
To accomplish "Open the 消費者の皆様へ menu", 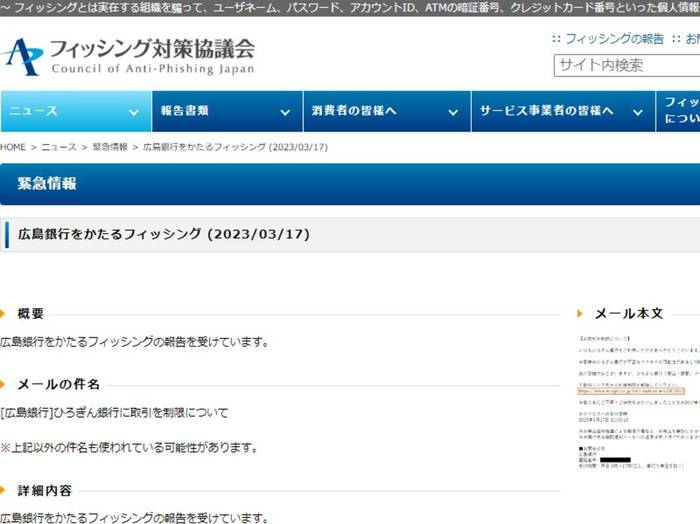I will pos(387,111).
